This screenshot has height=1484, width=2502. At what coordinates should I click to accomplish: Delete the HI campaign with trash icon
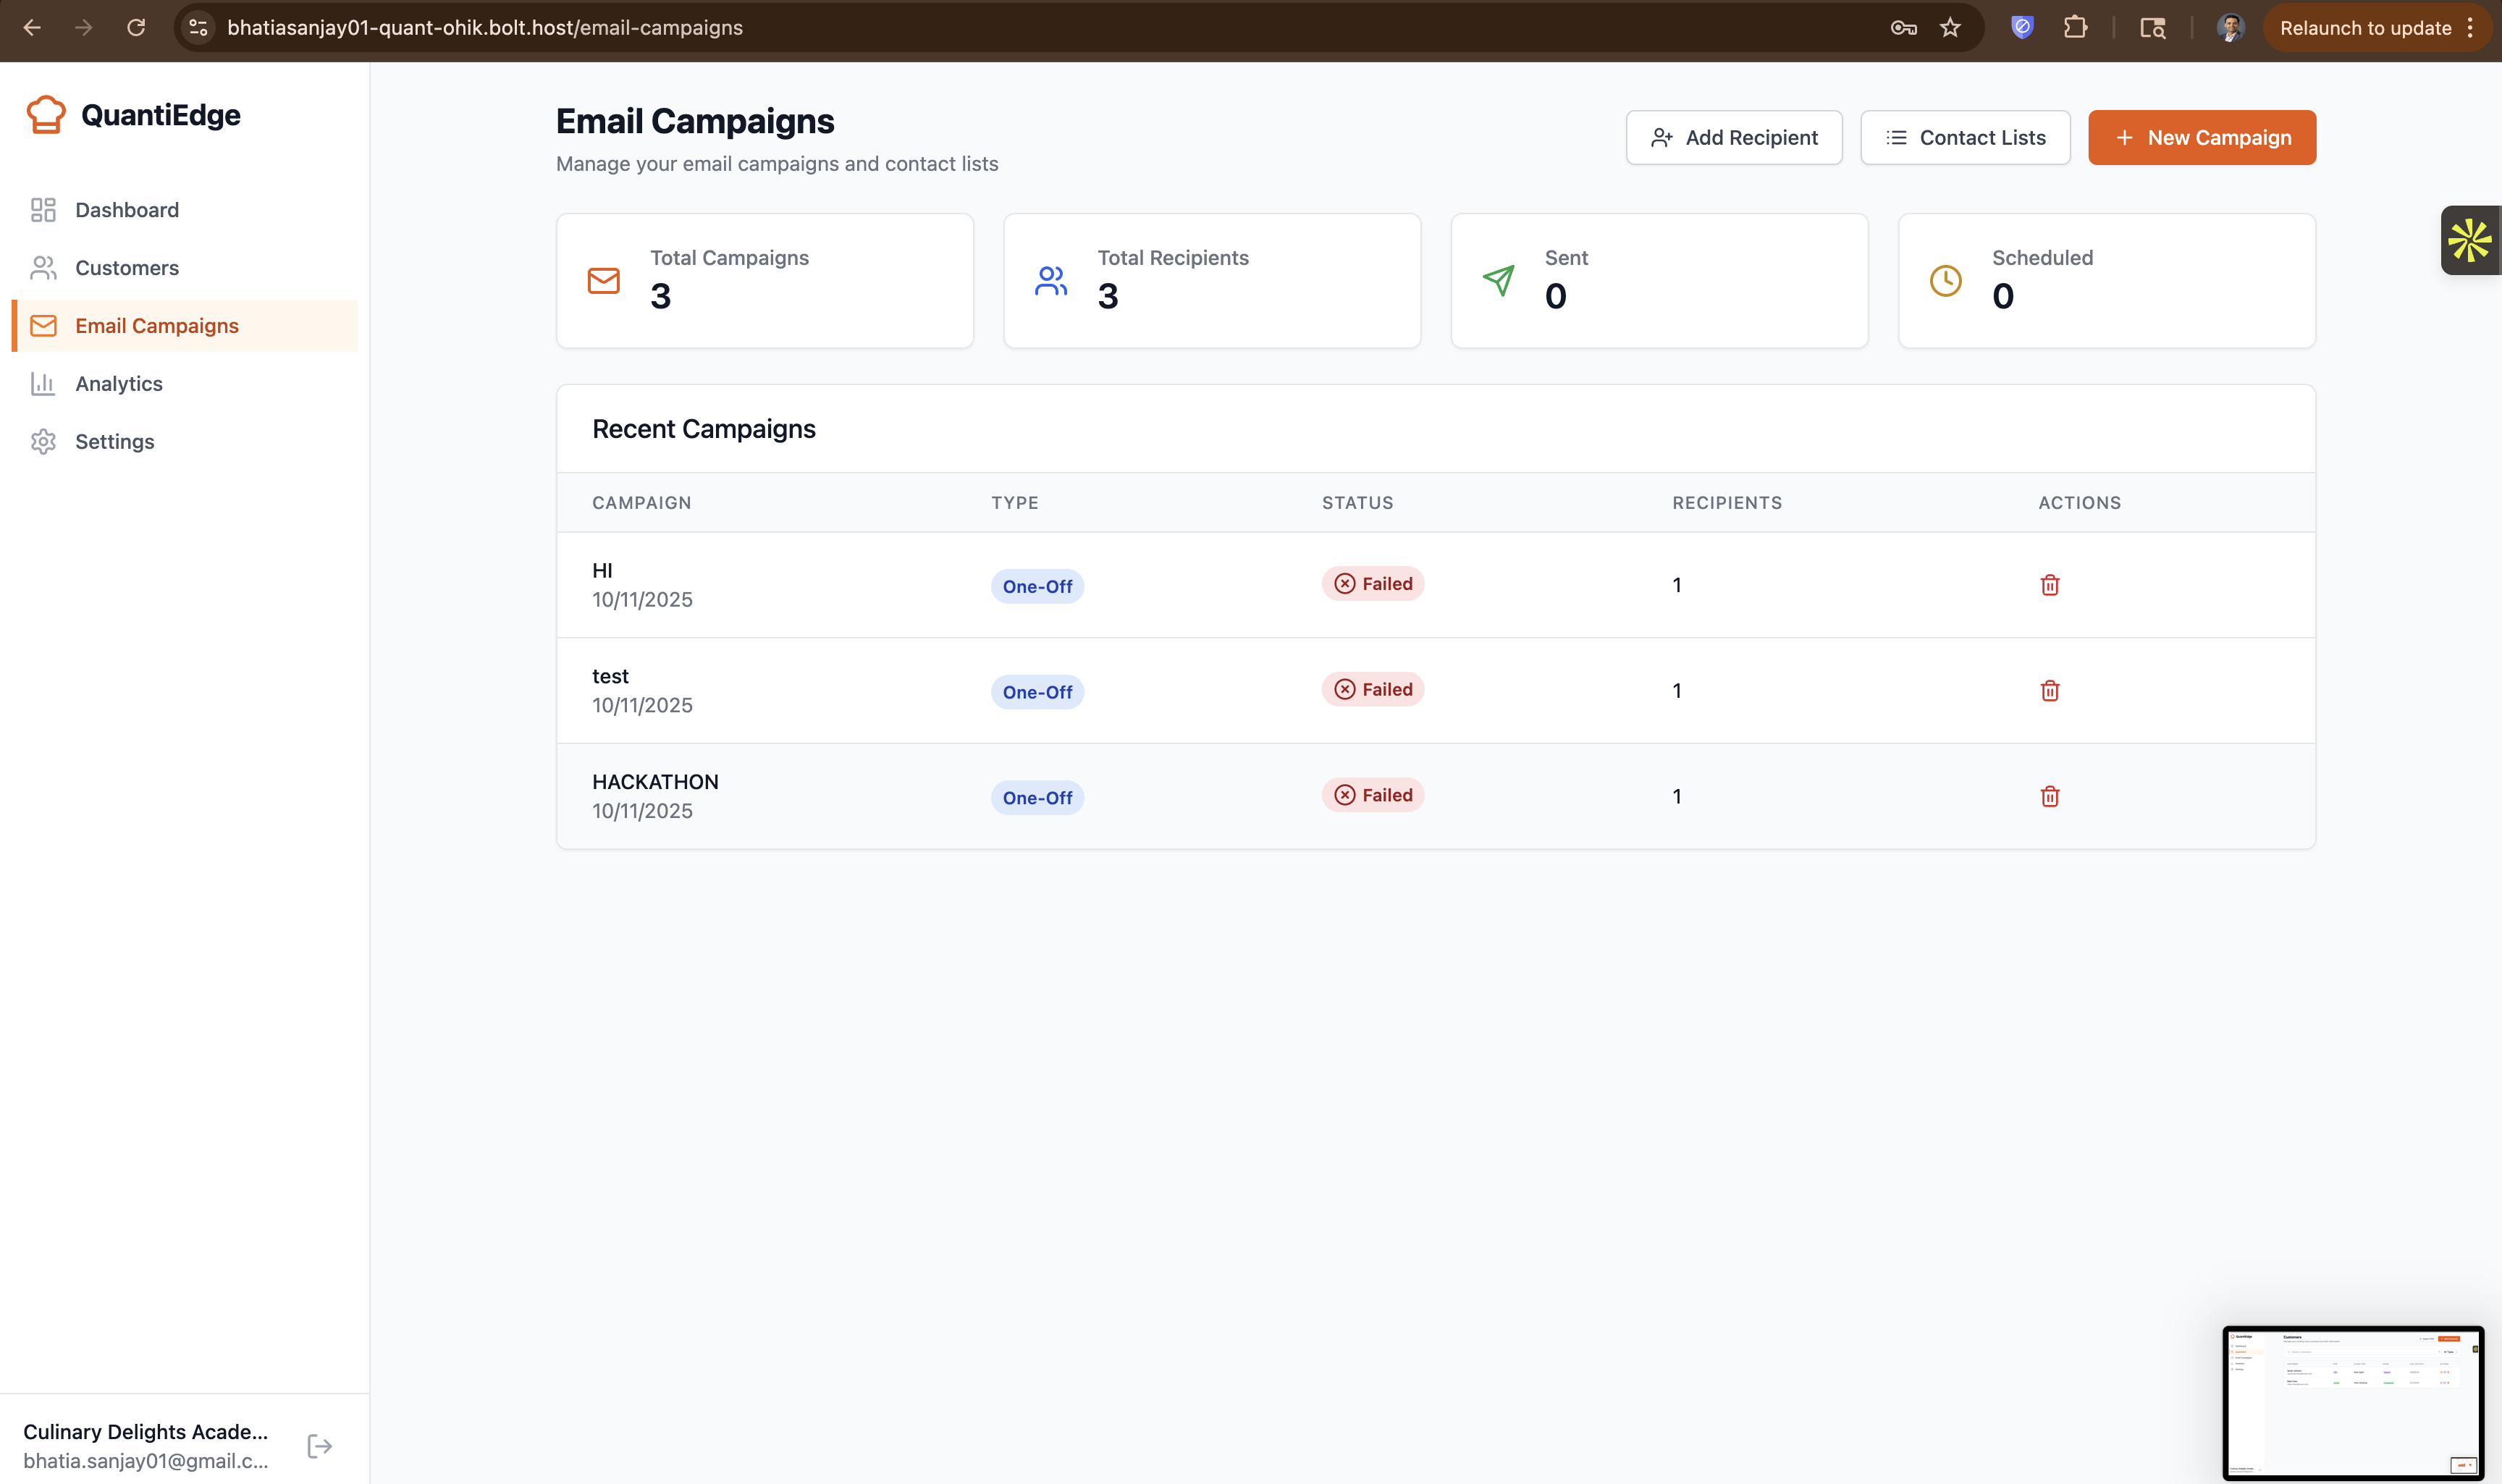(x=2049, y=585)
